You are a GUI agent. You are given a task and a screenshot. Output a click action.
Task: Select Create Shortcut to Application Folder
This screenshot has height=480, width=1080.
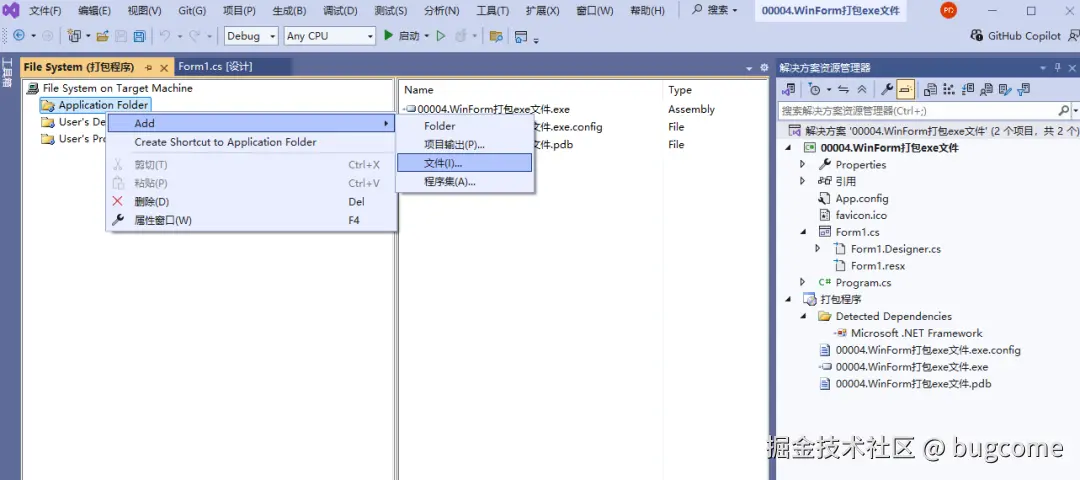pos(251,142)
